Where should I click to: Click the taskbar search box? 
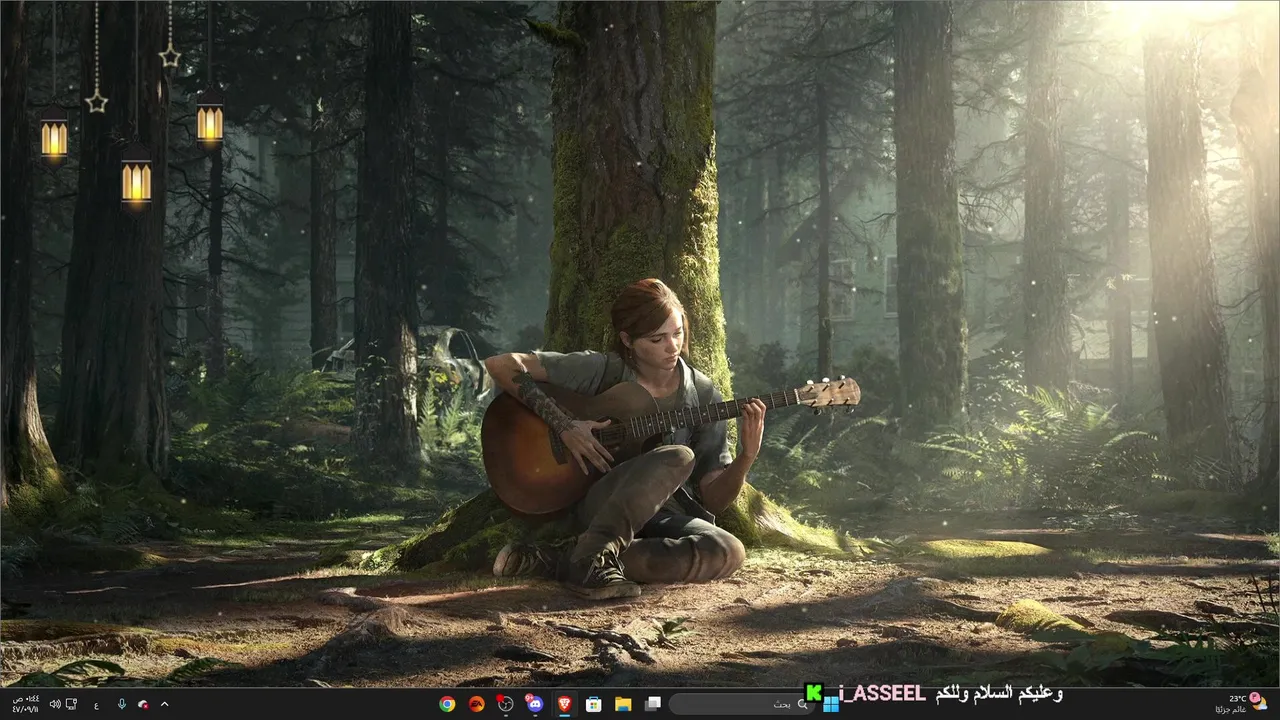tap(741, 704)
